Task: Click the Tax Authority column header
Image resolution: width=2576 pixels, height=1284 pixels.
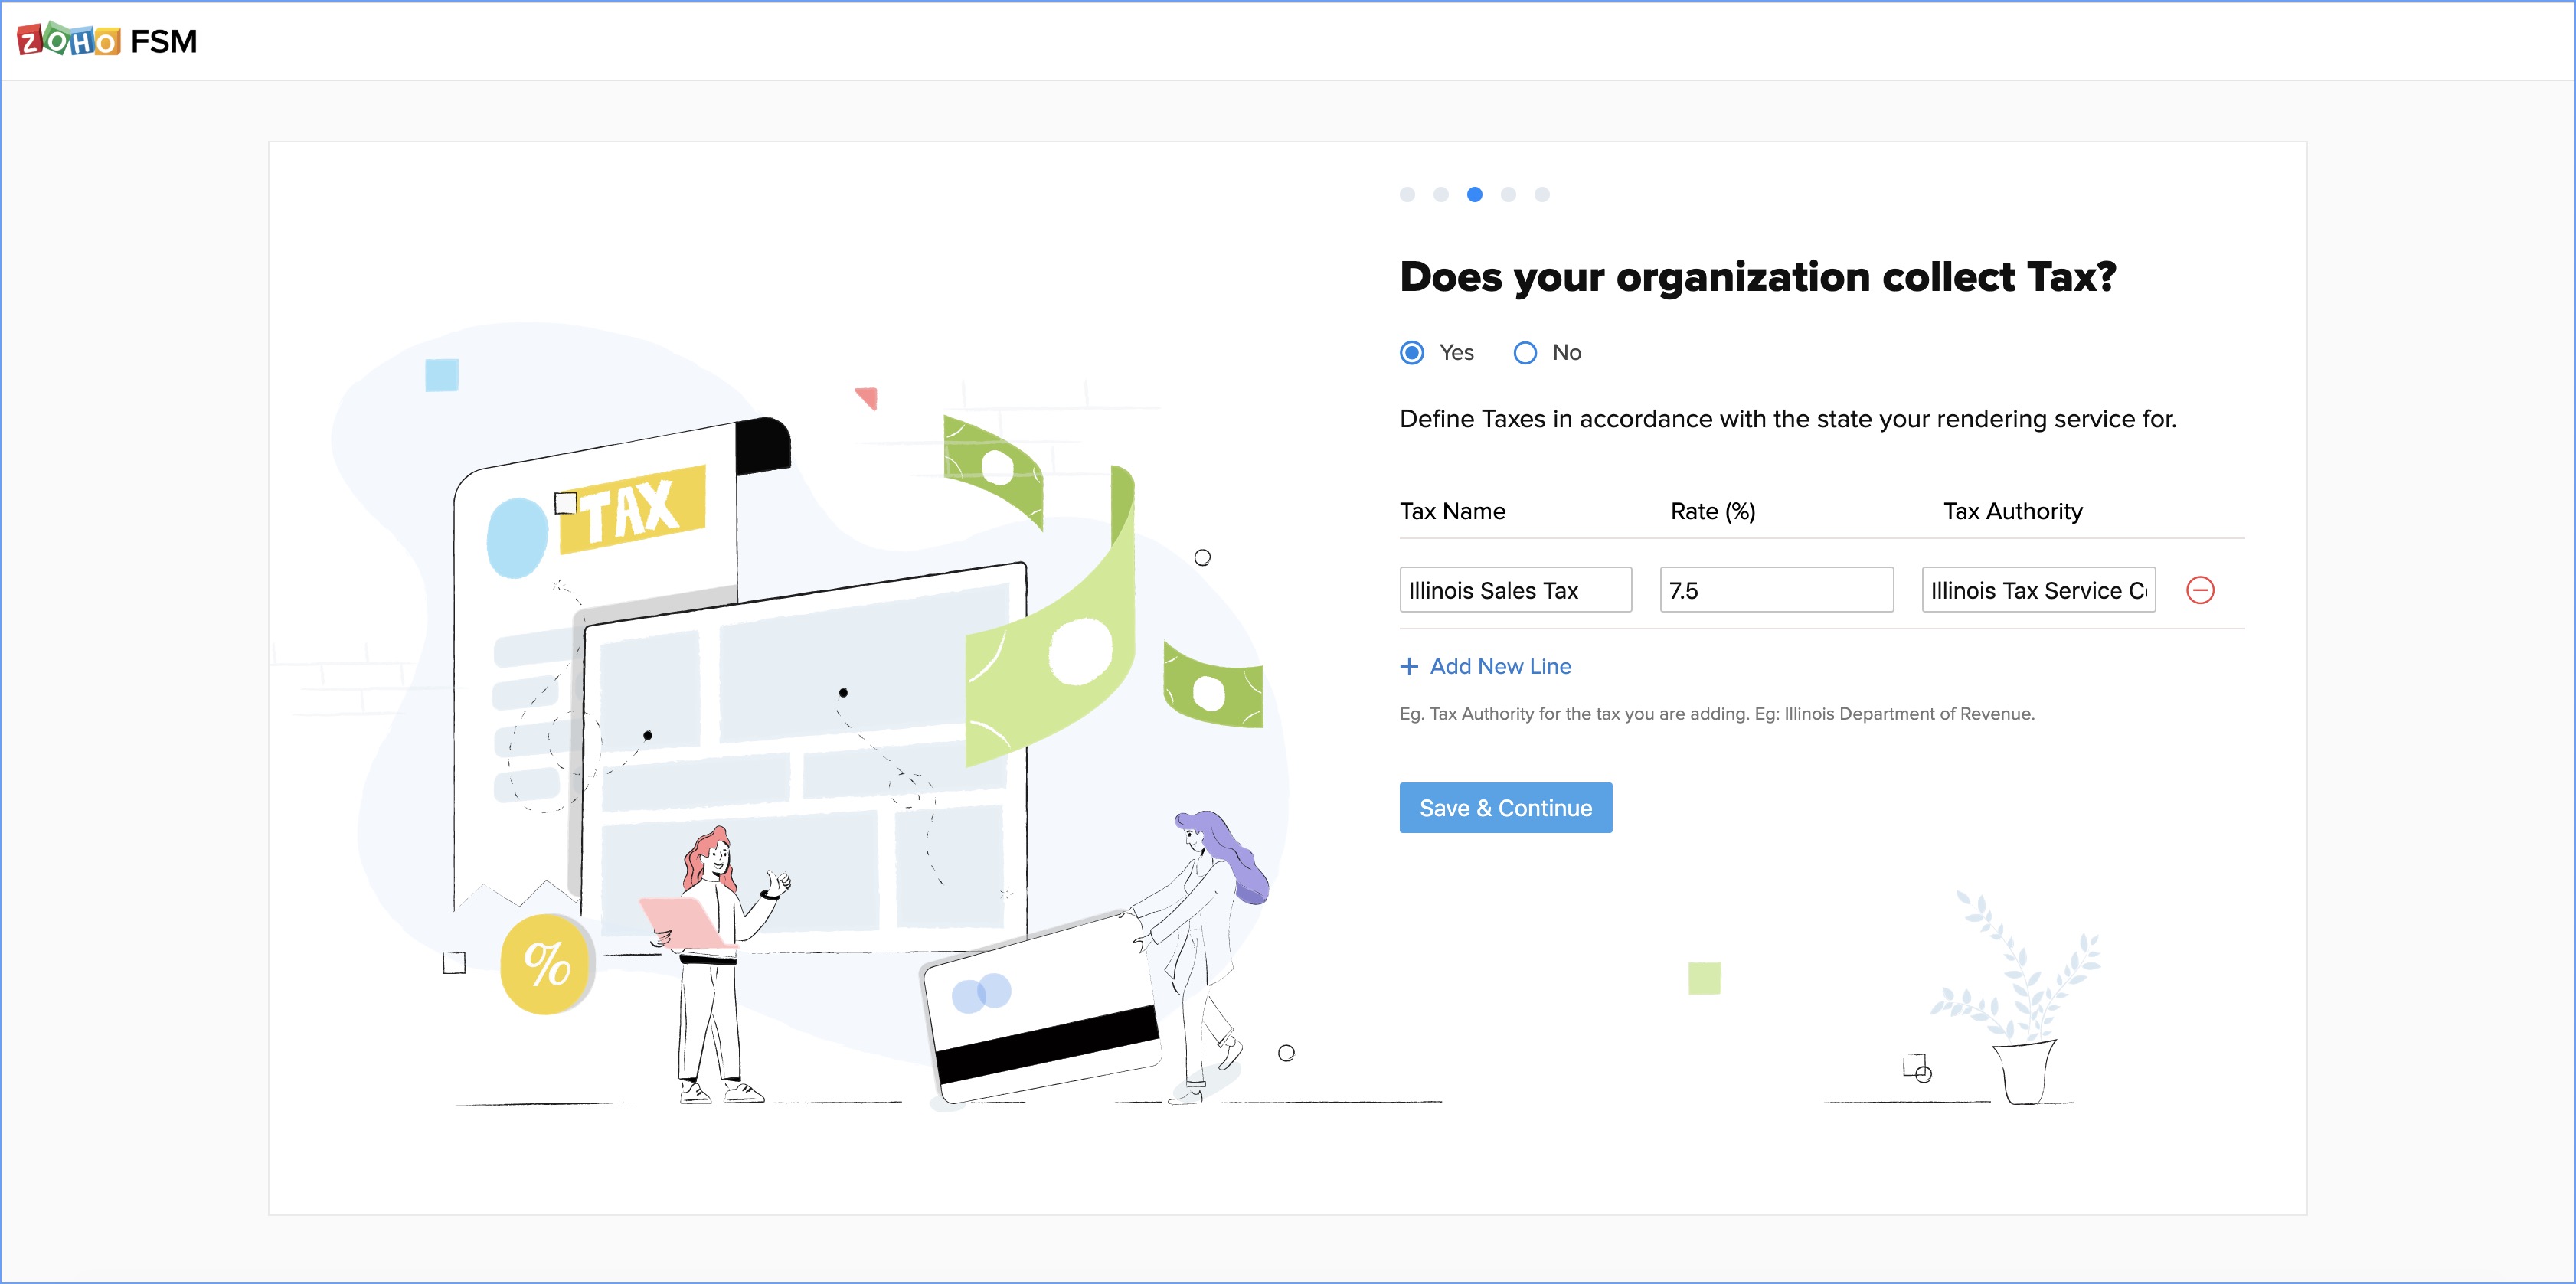Action: [2012, 511]
